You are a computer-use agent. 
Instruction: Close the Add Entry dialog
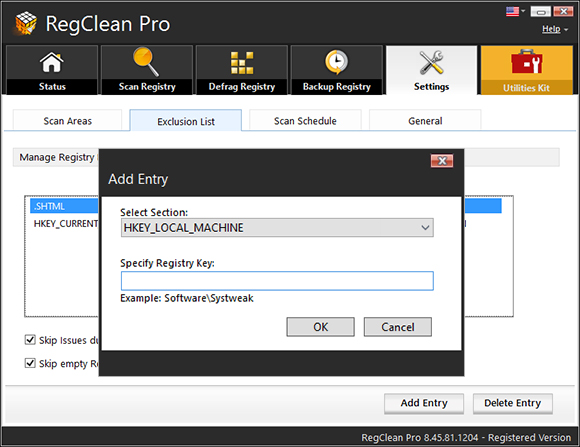442,161
